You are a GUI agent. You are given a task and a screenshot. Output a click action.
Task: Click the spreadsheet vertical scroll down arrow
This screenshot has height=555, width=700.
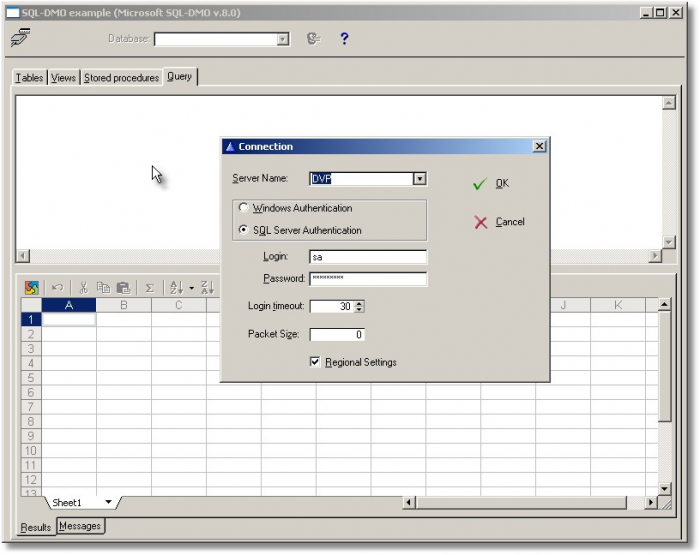pyautogui.click(x=664, y=489)
